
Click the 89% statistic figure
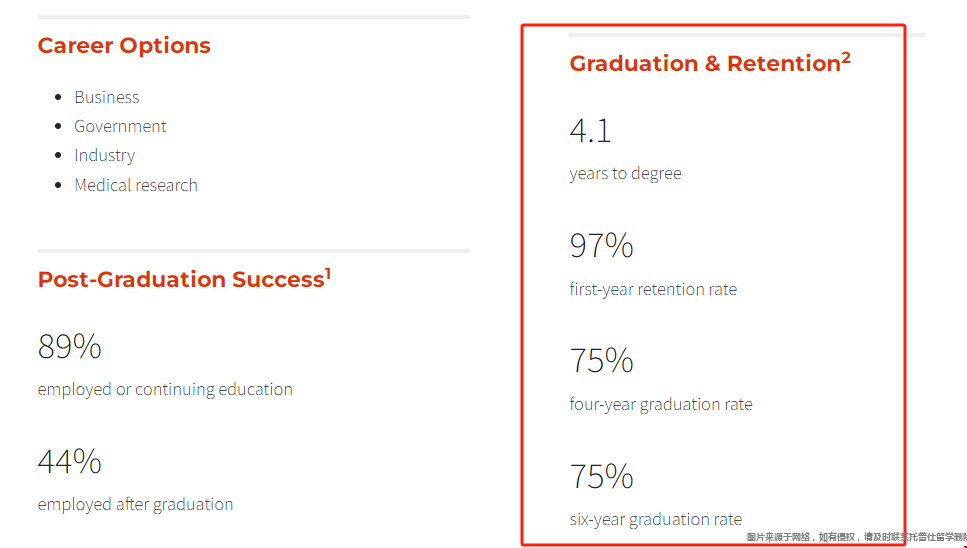click(70, 346)
